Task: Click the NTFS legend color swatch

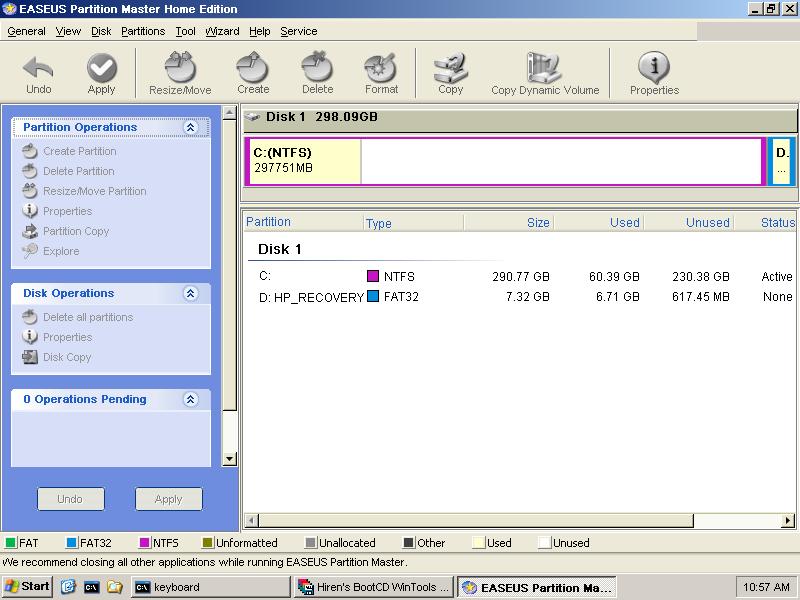Action: 145,542
